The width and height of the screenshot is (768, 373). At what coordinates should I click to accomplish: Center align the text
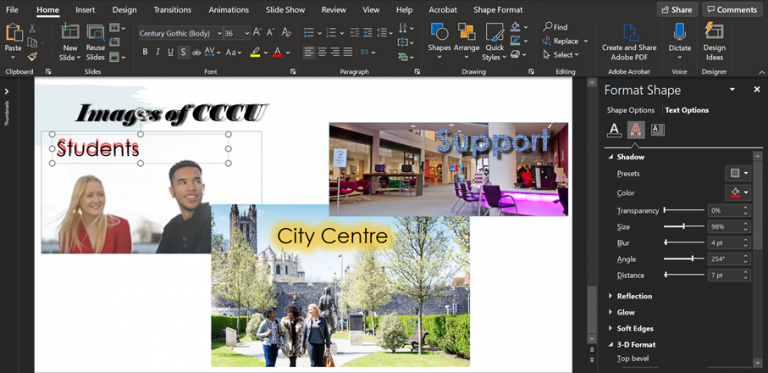[x=322, y=51]
